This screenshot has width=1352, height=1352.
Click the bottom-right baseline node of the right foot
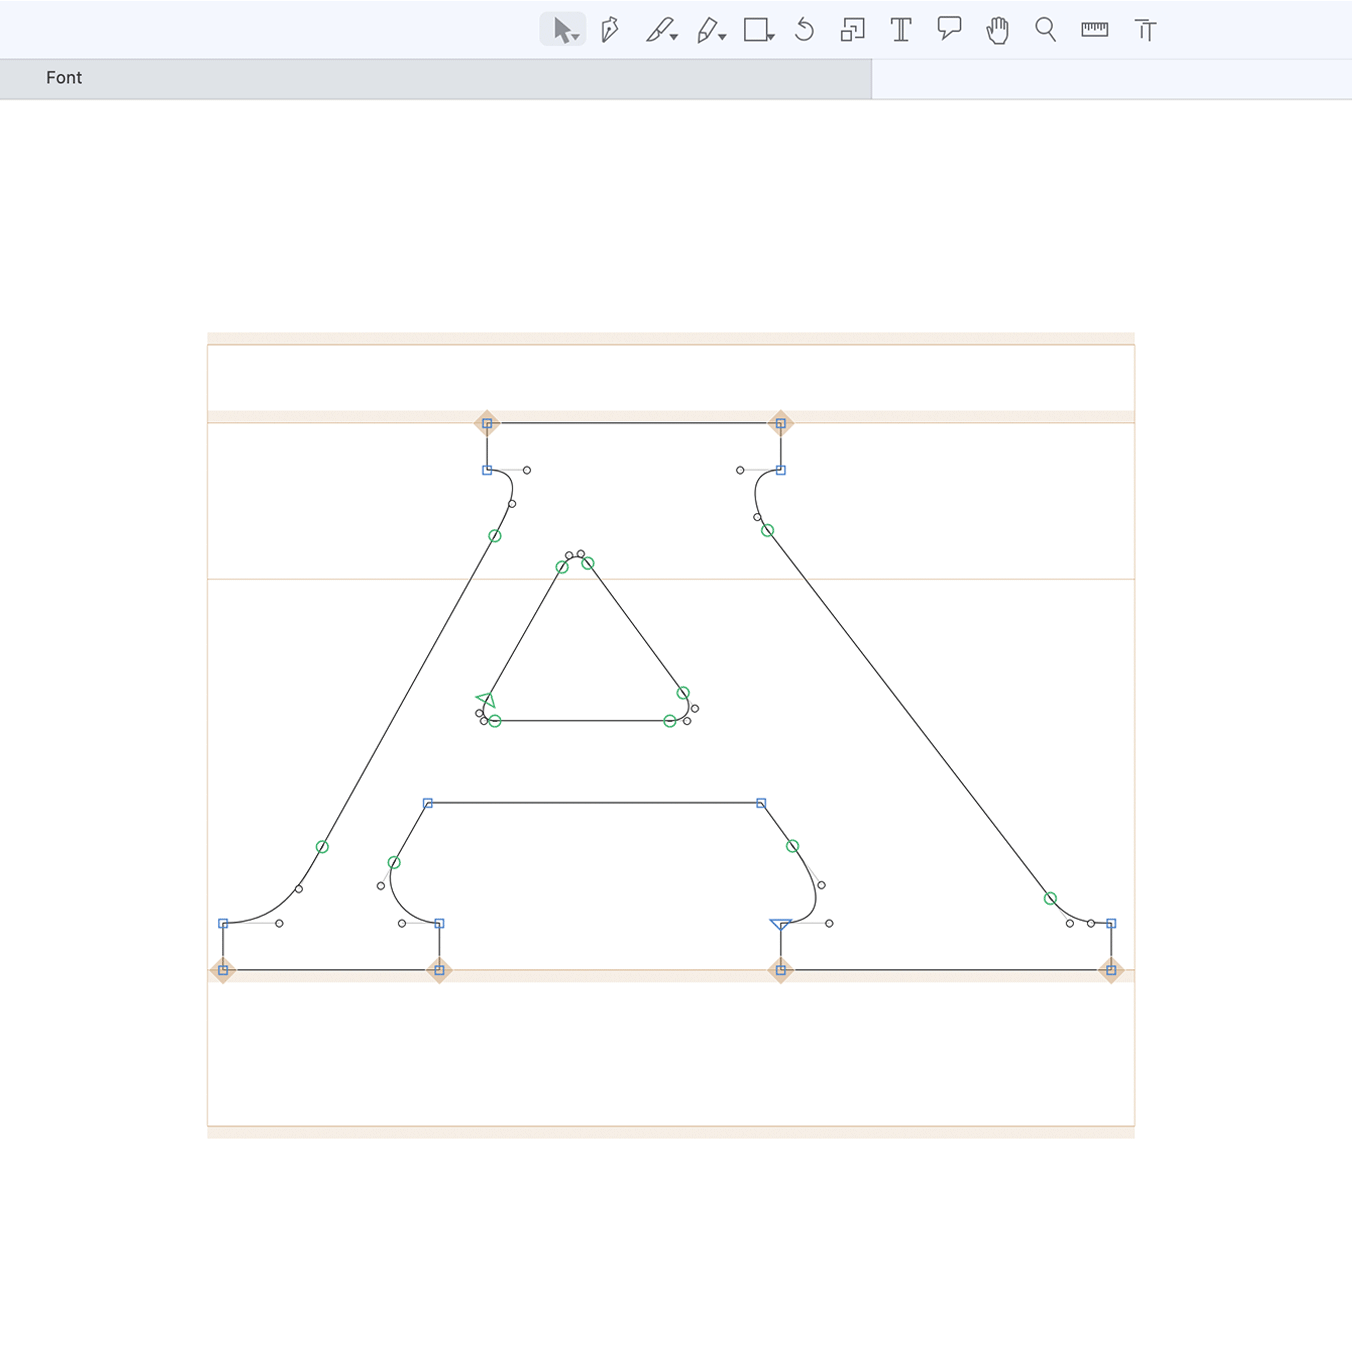coord(1111,970)
